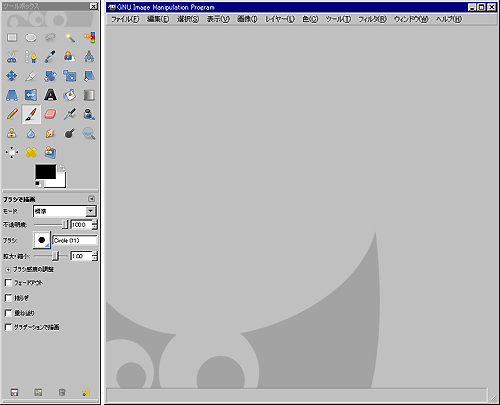The image size is (500, 405).
Task: Click the Circle (11) brush preview button
Action: point(42,240)
